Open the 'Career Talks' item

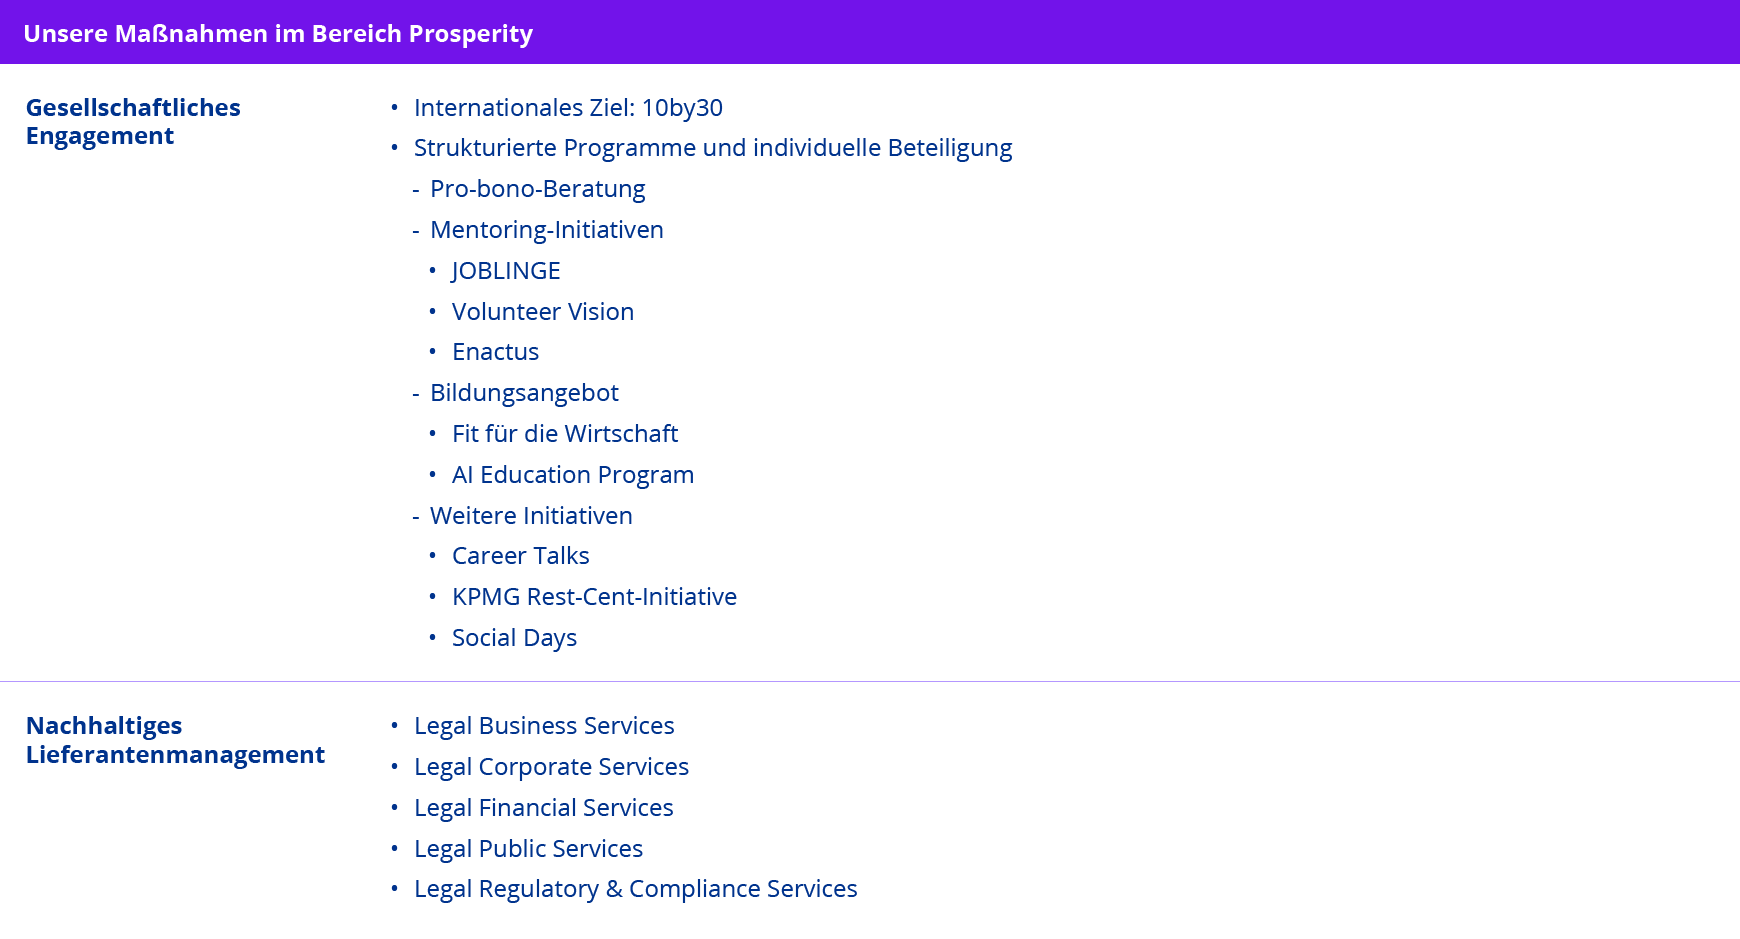coord(520,556)
